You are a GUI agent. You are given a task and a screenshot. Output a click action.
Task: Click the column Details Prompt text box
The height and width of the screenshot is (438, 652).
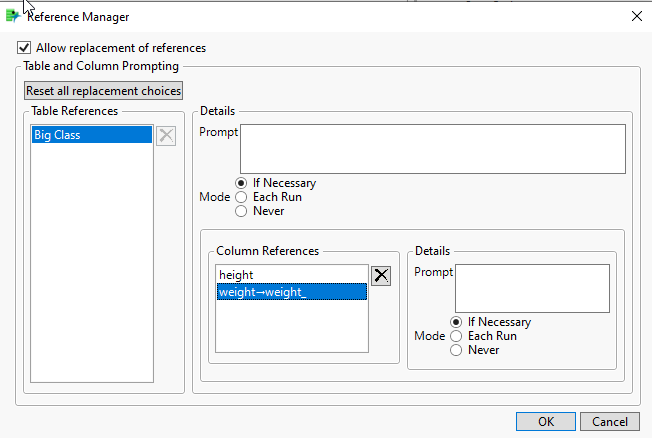point(531,288)
